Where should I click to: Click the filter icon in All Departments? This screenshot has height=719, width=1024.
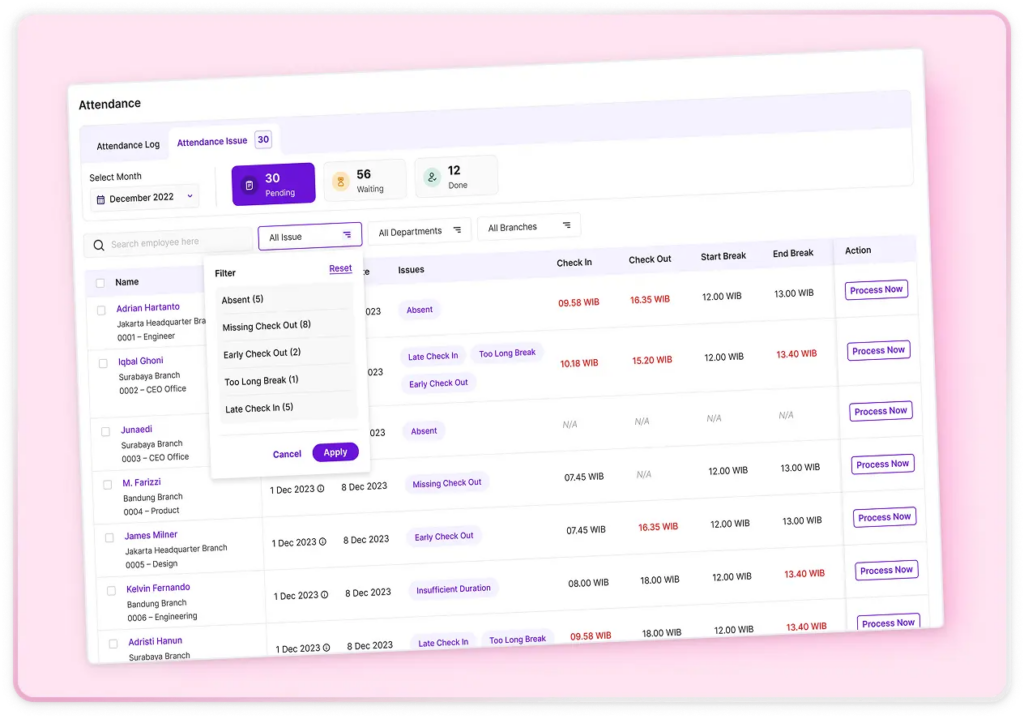click(457, 230)
